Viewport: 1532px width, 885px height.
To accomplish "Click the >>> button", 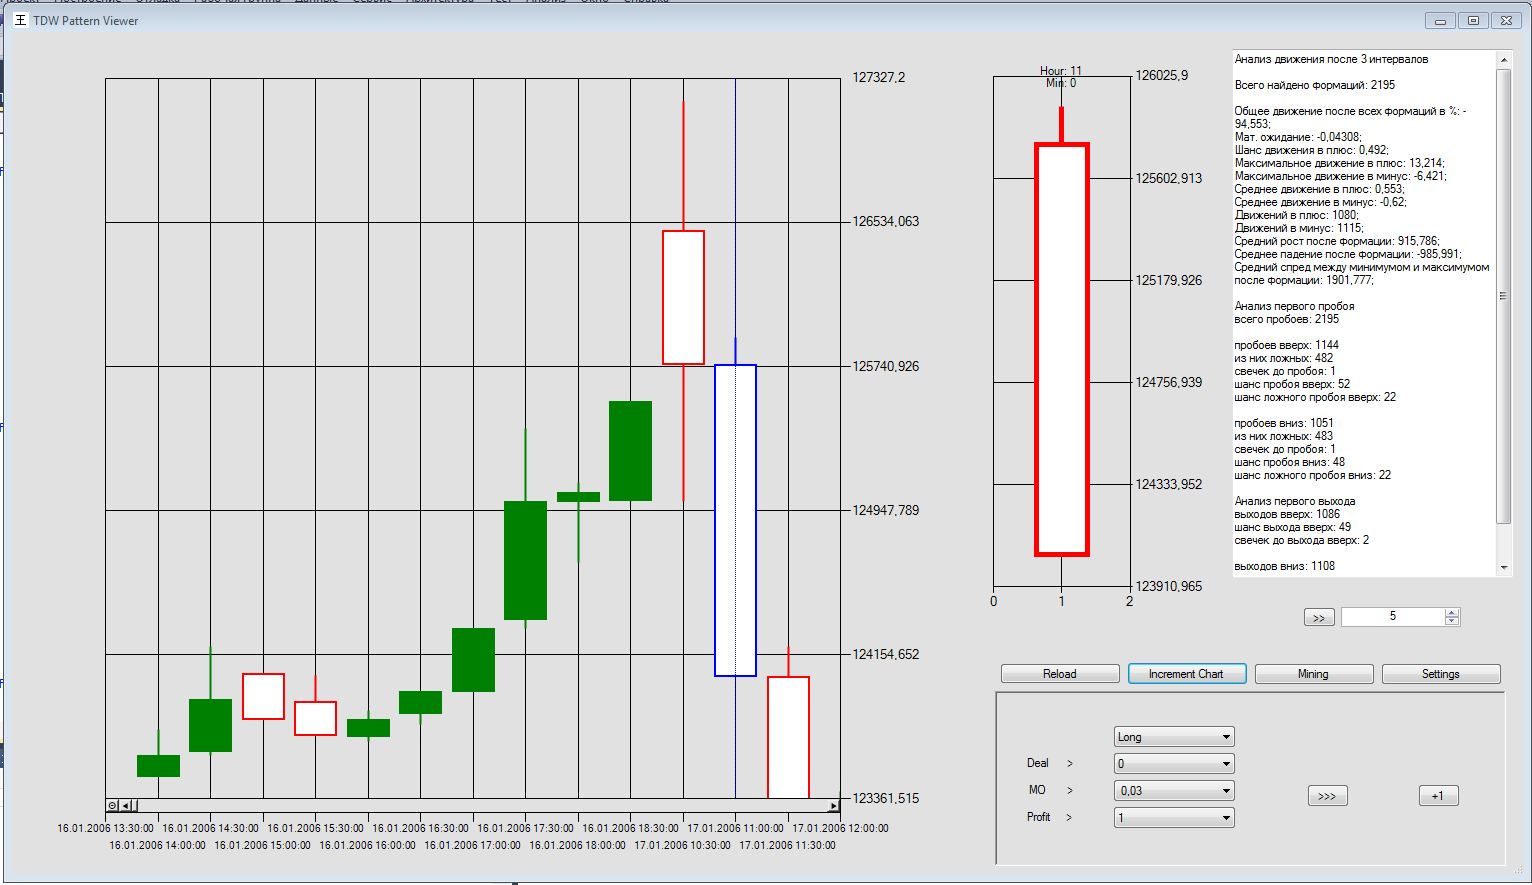I will click(1327, 796).
